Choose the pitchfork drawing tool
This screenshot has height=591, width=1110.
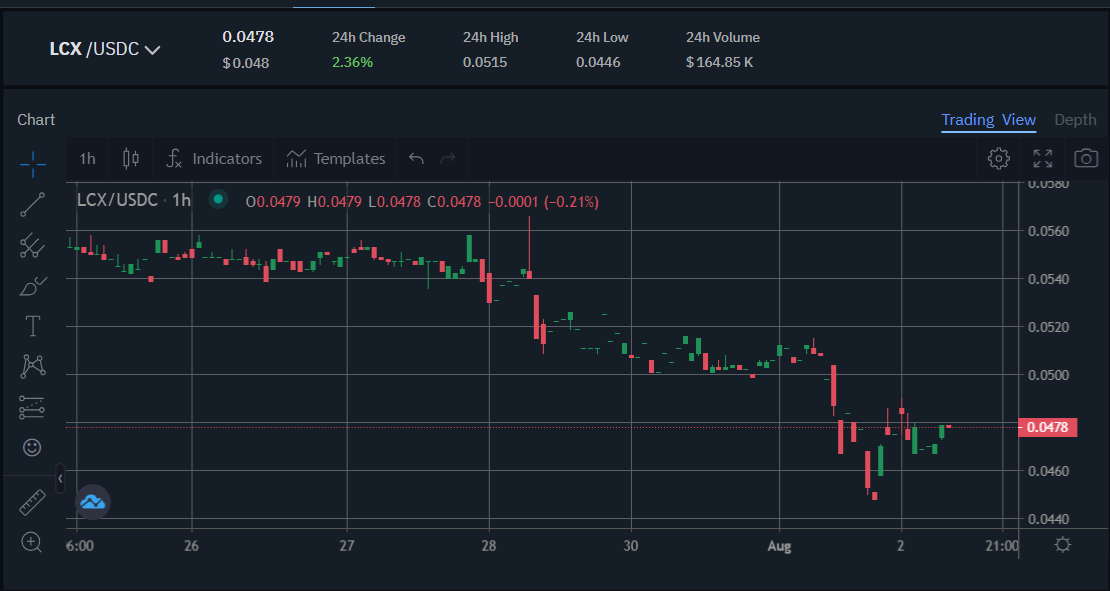pyautogui.click(x=32, y=245)
